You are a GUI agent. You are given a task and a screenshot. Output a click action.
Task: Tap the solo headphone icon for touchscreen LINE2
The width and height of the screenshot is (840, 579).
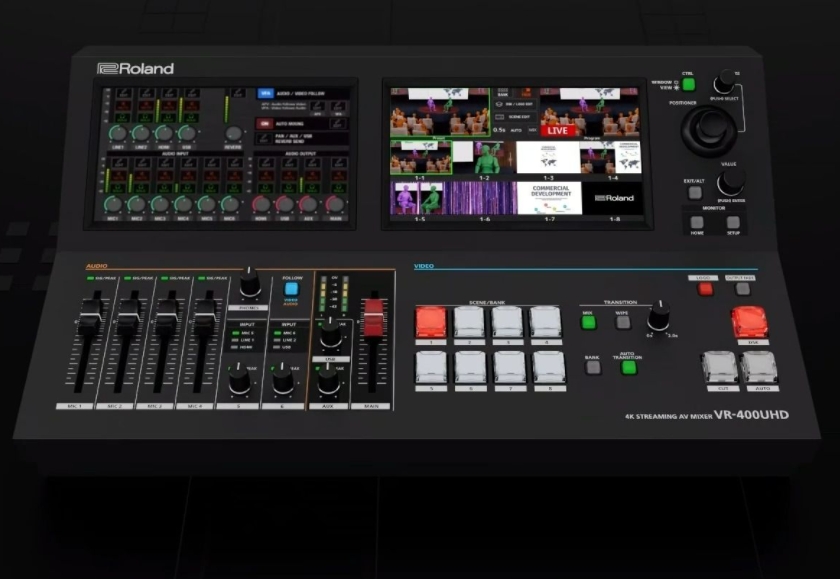click(x=146, y=118)
